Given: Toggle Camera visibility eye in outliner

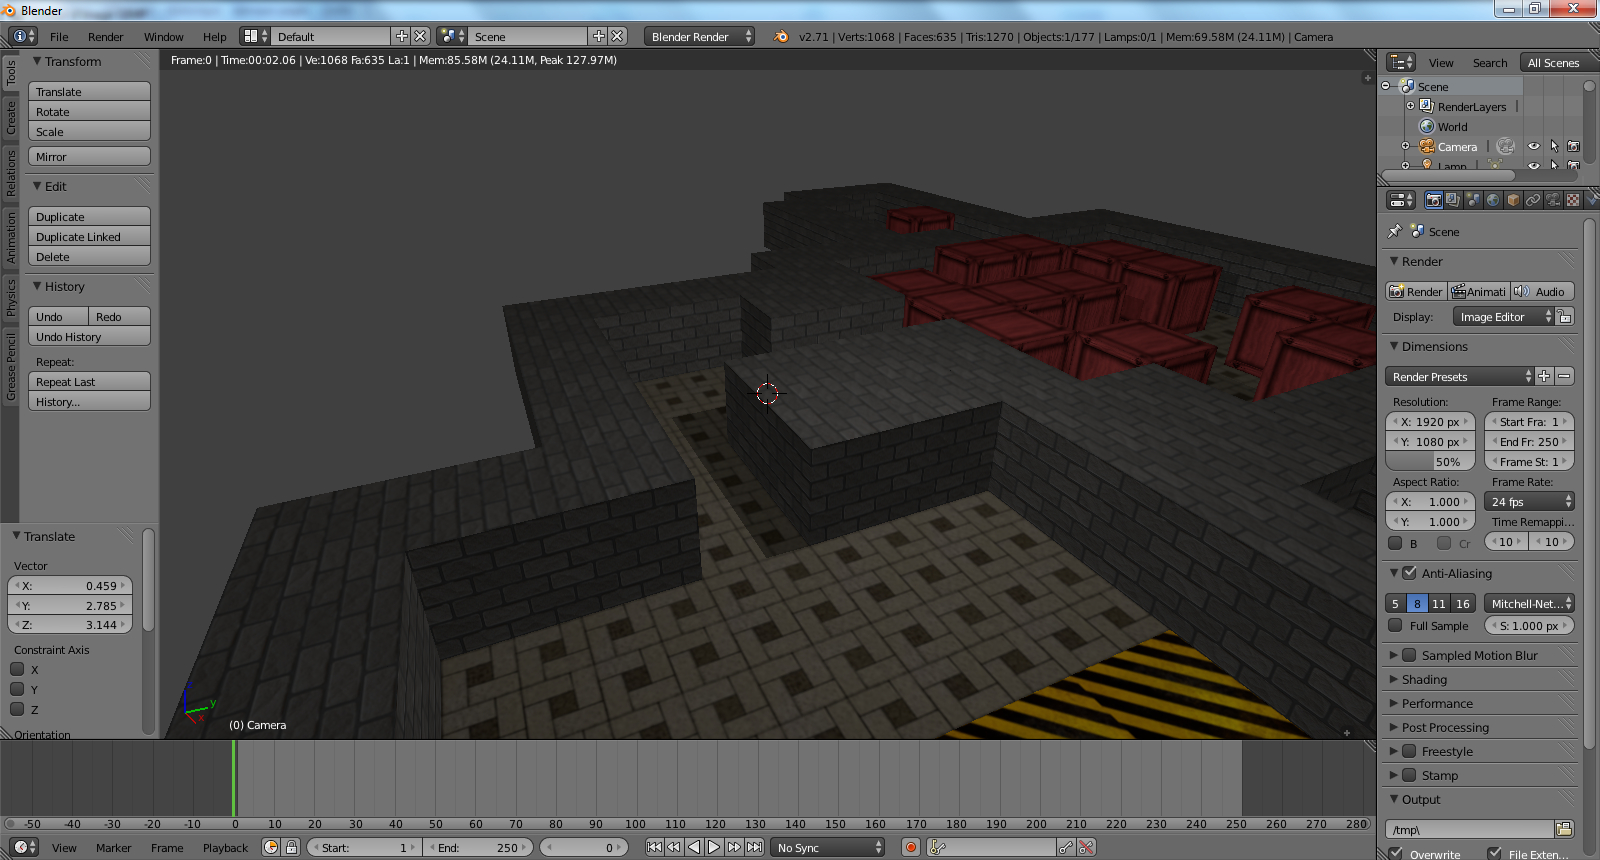Looking at the screenshot, I should [1534, 146].
